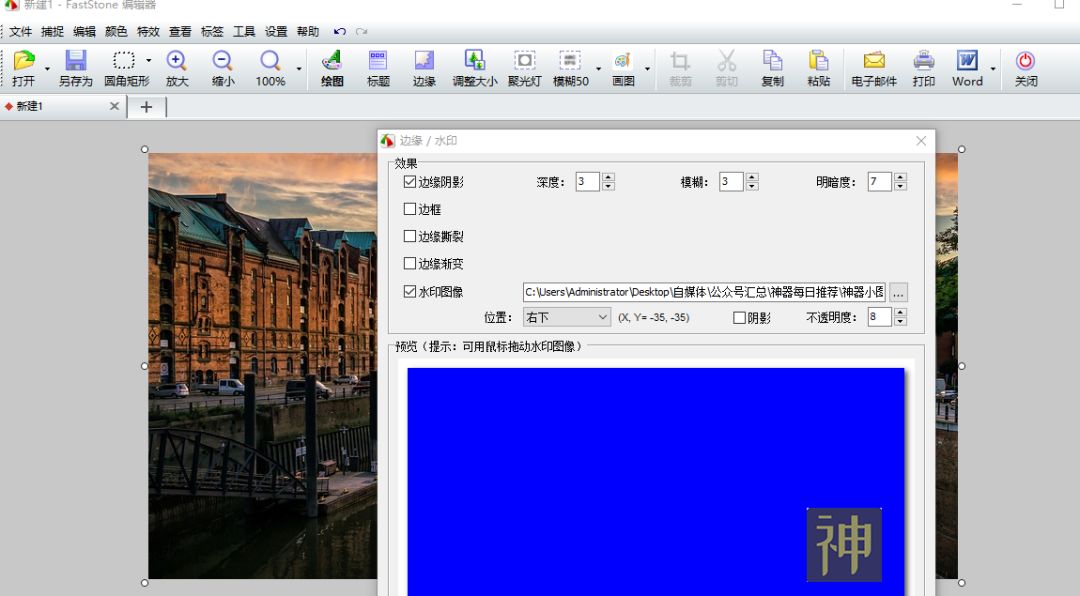The height and width of the screenshot is (596, 1080).
Task: Export image to Word
Action: click(x=967, y=68)
